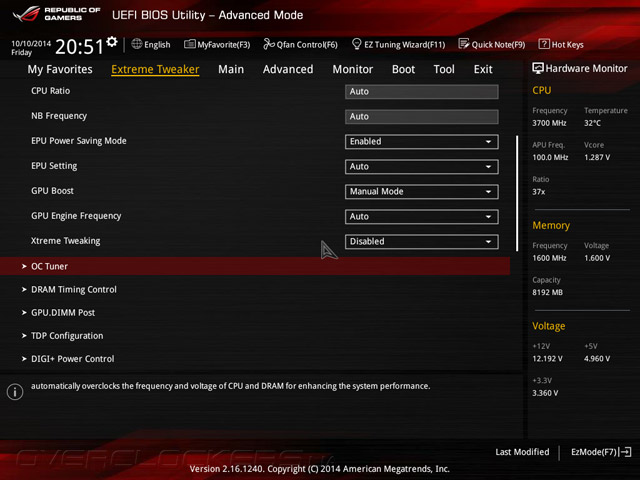Screen dimensions: 640x480
Task: Switch to My Favorites tab
Action: click(60, 69)
